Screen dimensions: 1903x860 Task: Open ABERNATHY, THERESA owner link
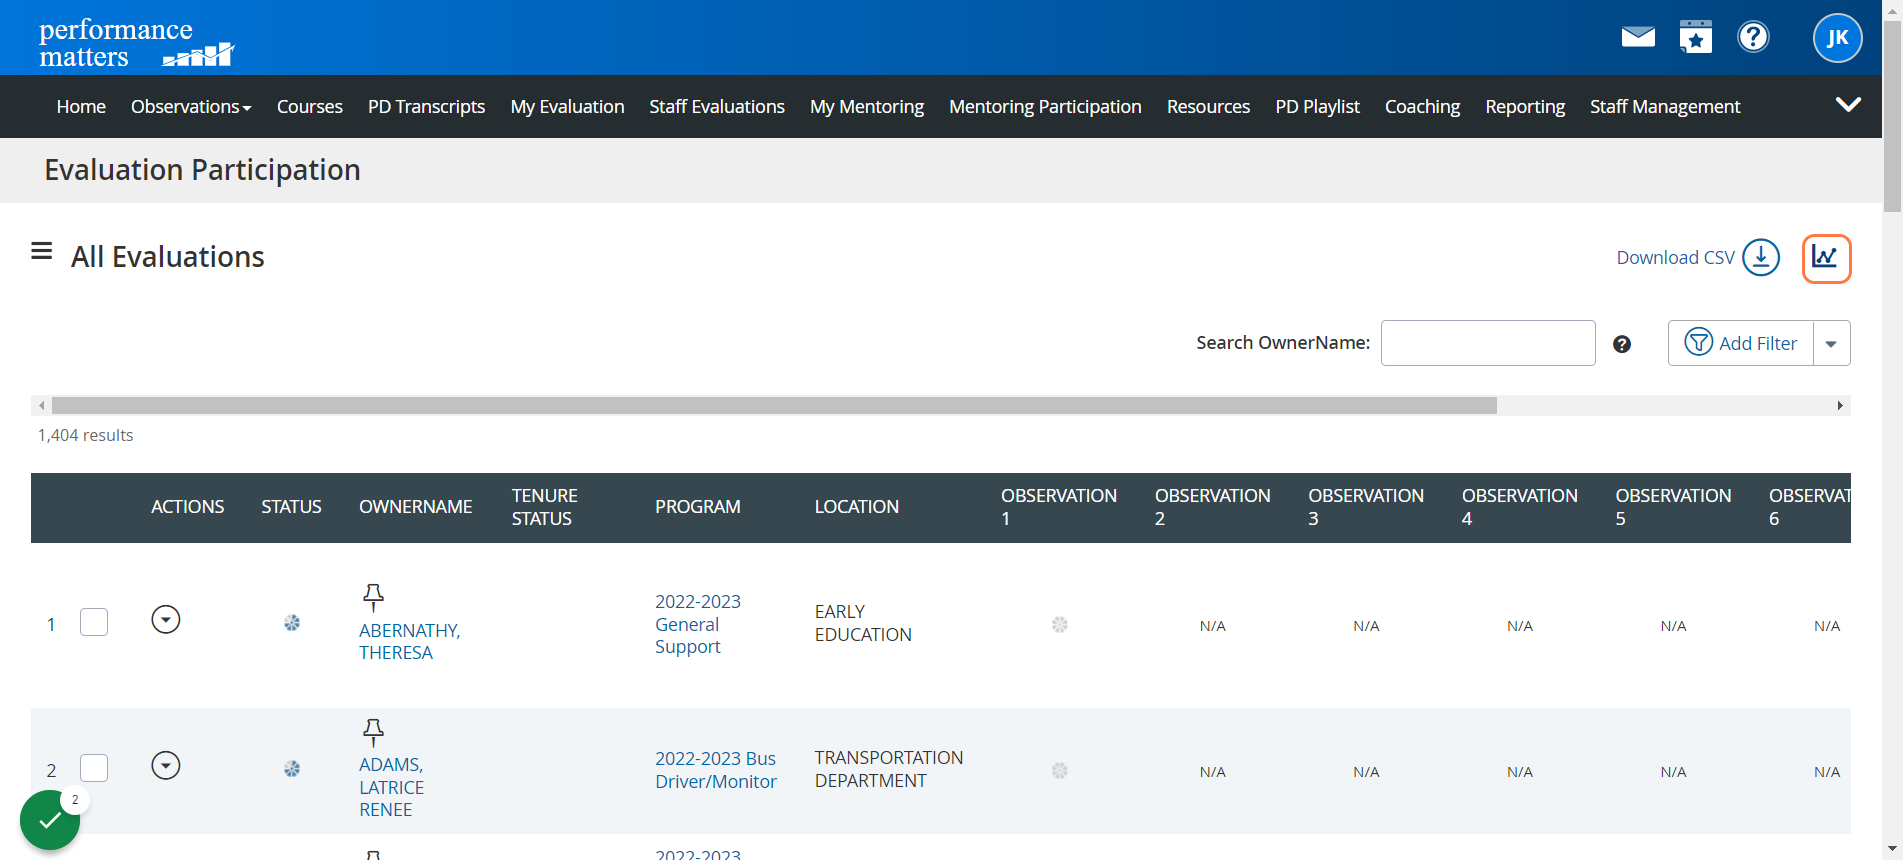coord(410,642)
